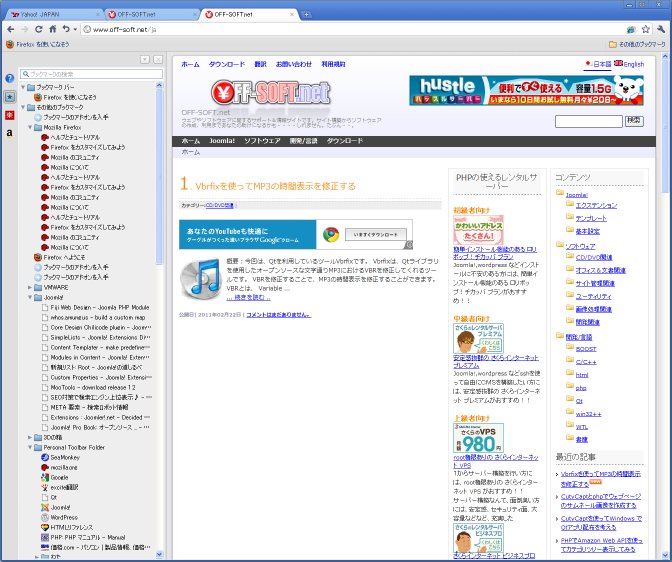Open the Amazon sidebar panel icon
The width and height of the screenshot is (672, 562).
click(x=9, y=133)
